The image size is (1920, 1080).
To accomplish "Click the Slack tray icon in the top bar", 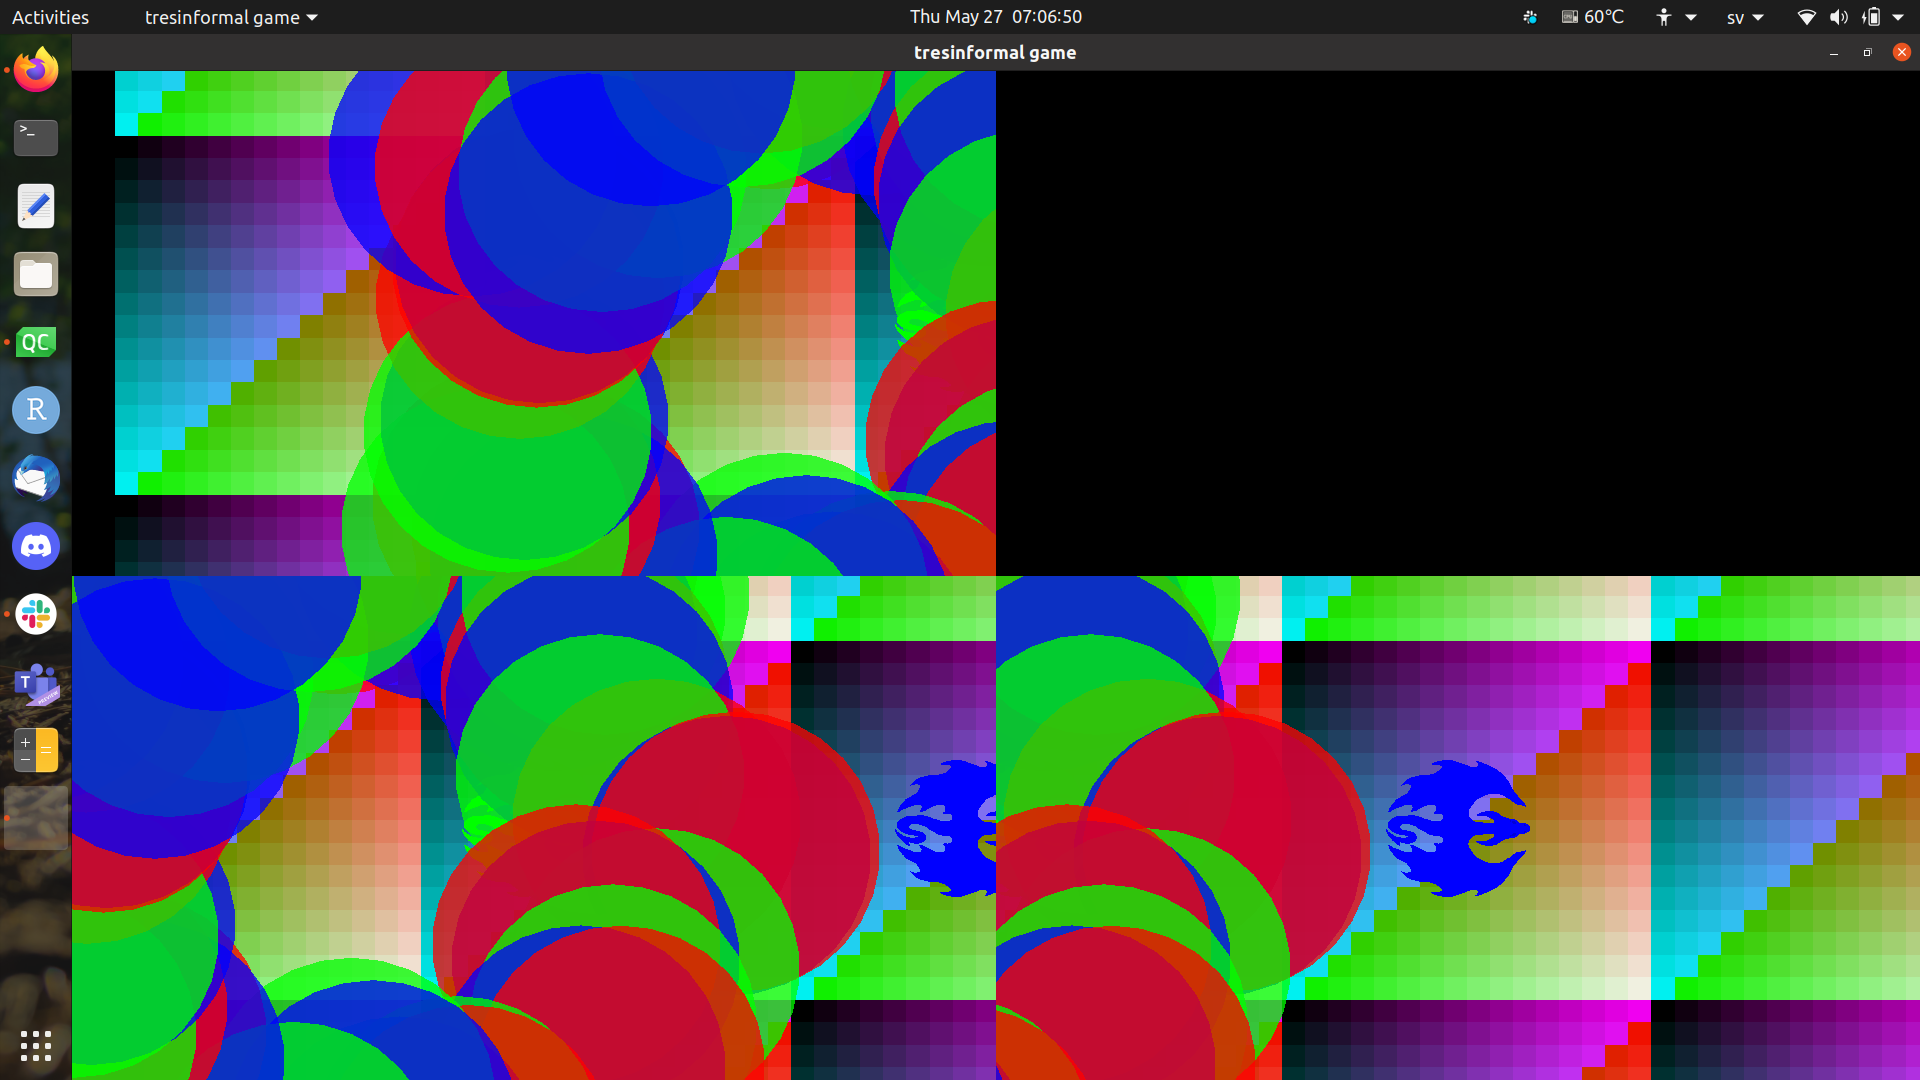I will tap(1529, 17).
